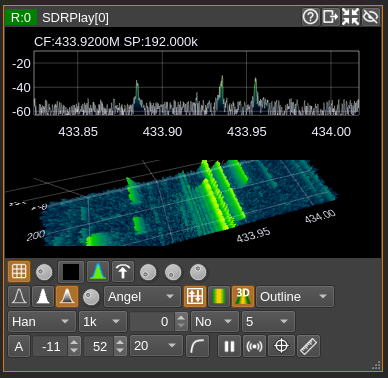Click the grid intensity dial knob

coord(44,272)
